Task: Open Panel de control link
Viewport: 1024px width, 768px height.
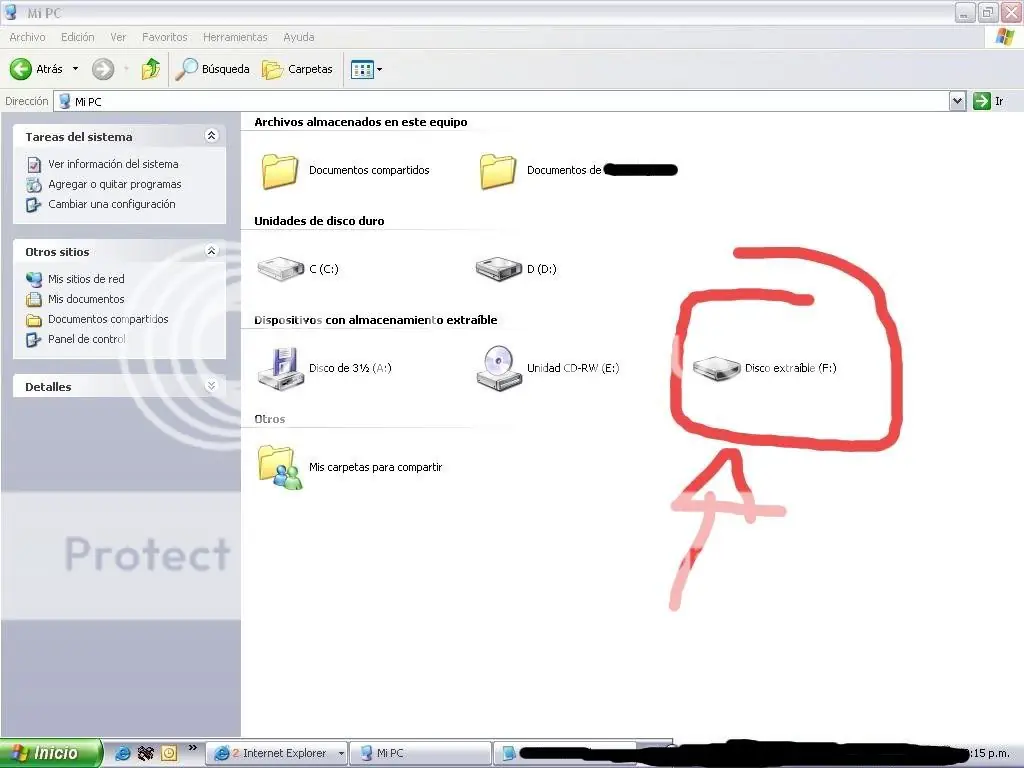Action: pyautogui.click(x=87, y=339)
